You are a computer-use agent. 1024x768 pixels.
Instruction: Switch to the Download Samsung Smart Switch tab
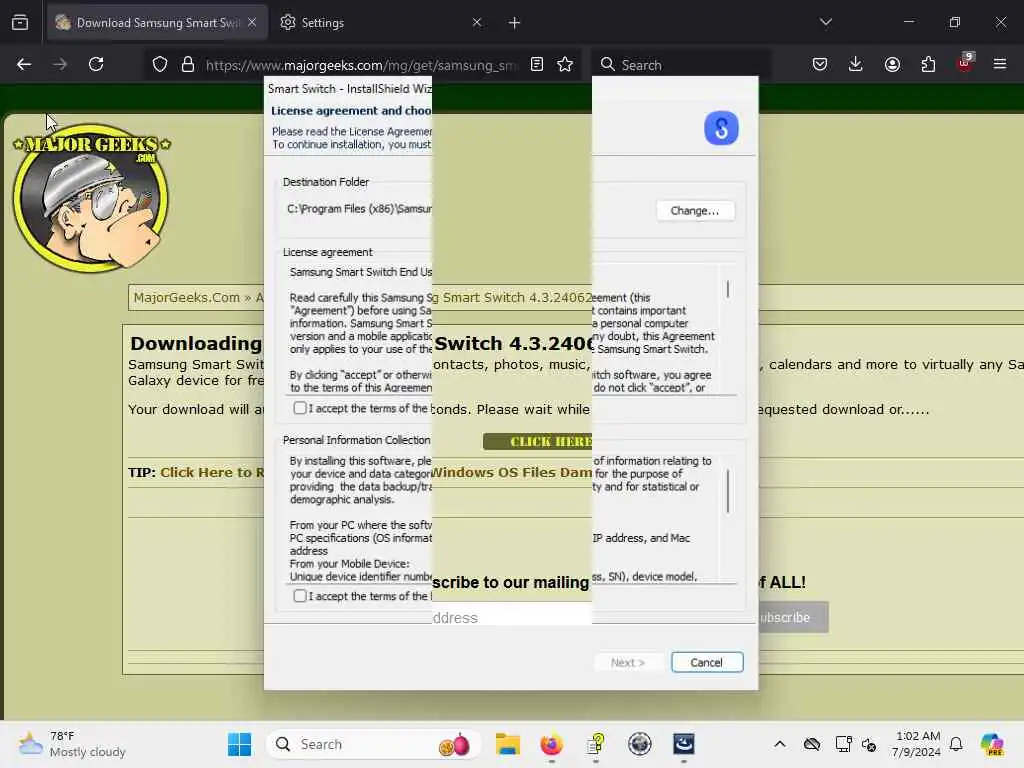coord(157,22)
